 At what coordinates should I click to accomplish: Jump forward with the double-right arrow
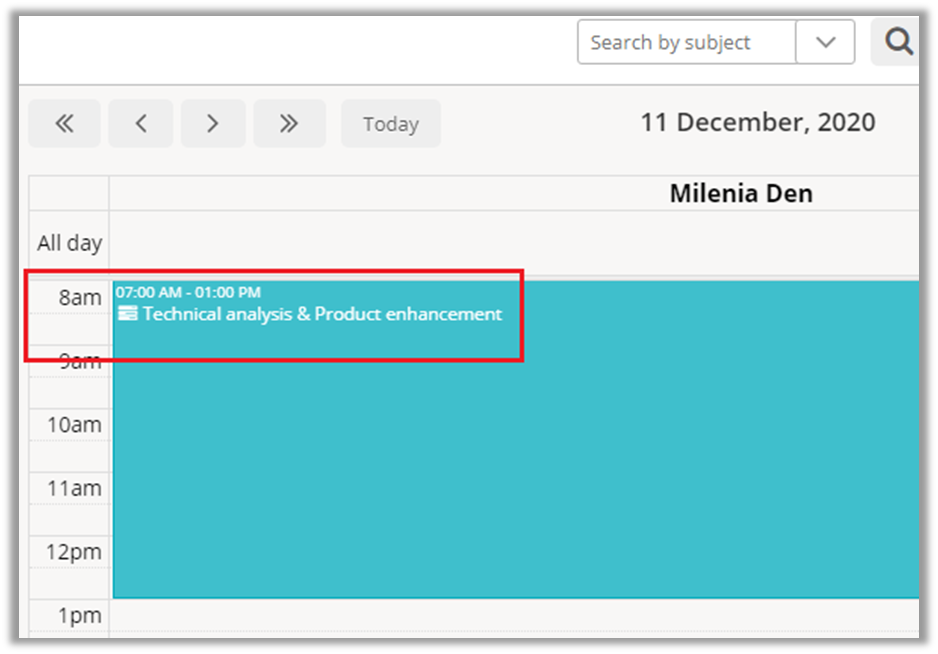click(x=289, y=123)
